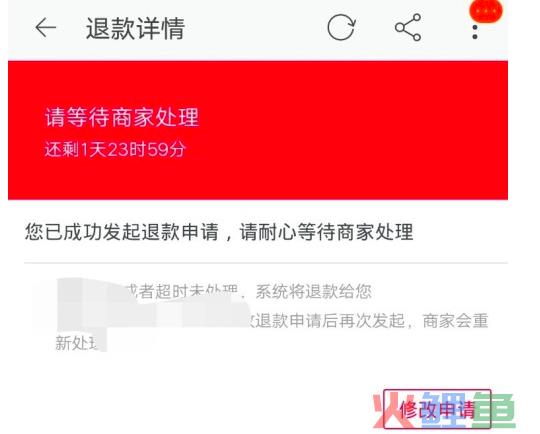
Task: Select the 您已成功发起退款申请 message
Action: click(122, 231)
